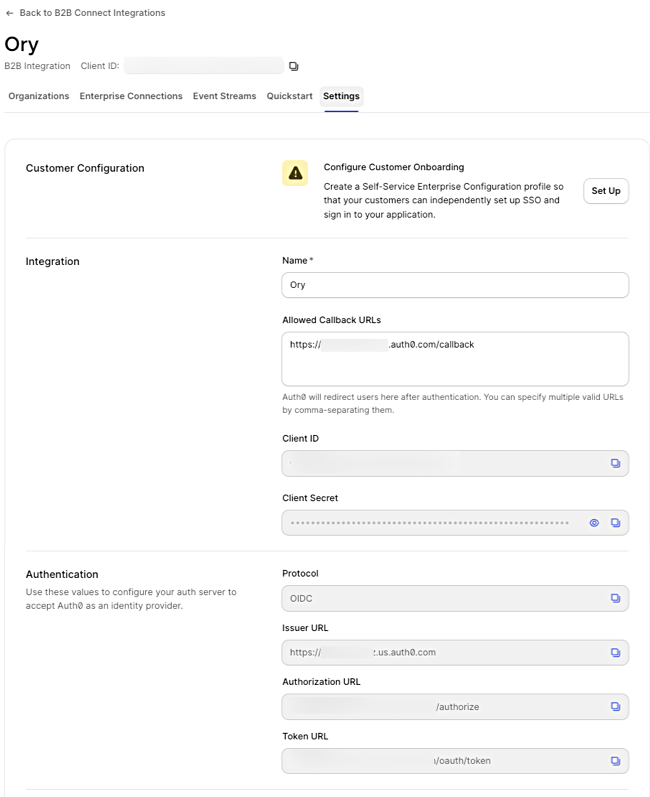650x797 pixels.
Task: Copy the Client ID in the page header
Action: (x=293, y=66)
